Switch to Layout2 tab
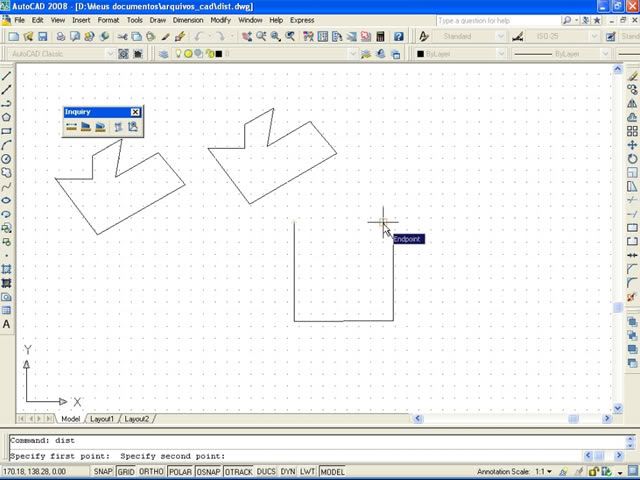Viewport: 640px width, 480px height. click(136, 419)
